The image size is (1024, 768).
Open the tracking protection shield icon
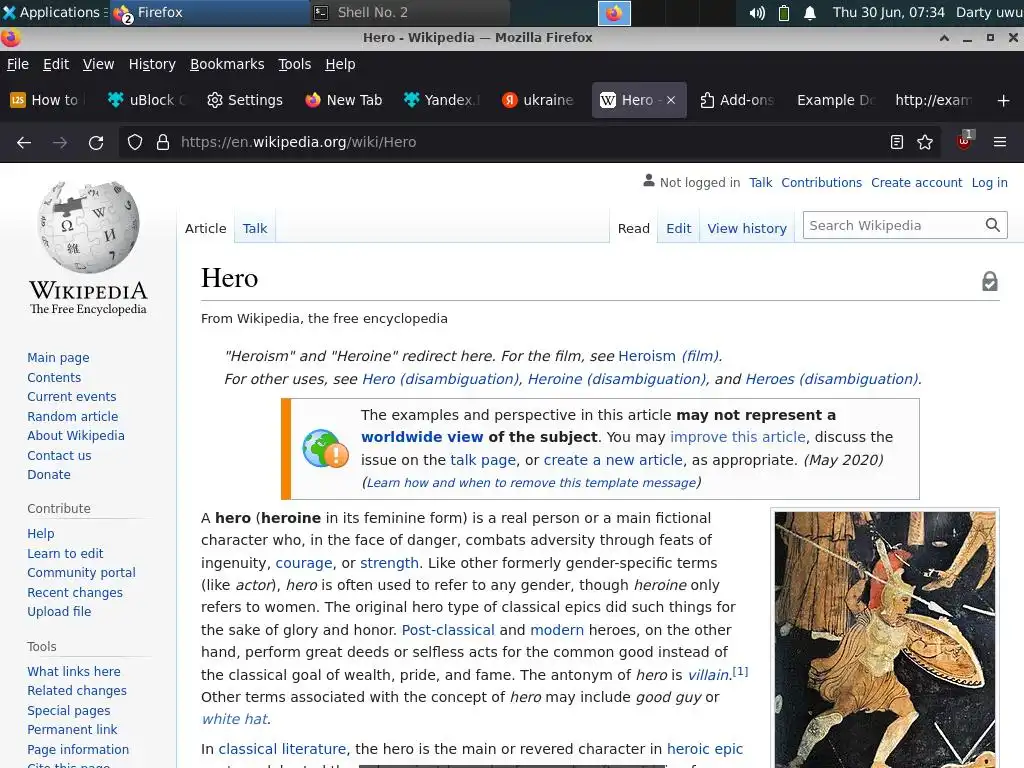[135, 142]
